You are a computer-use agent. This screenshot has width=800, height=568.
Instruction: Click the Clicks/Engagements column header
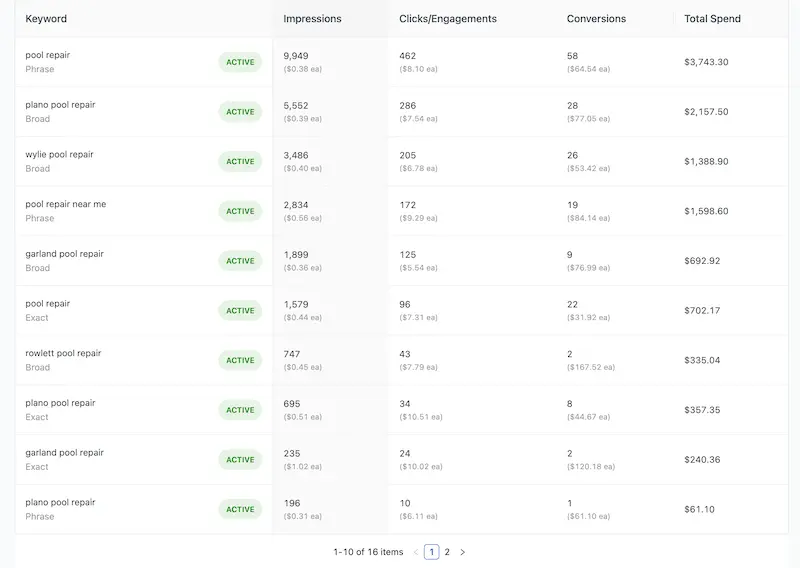click(447, 19)
